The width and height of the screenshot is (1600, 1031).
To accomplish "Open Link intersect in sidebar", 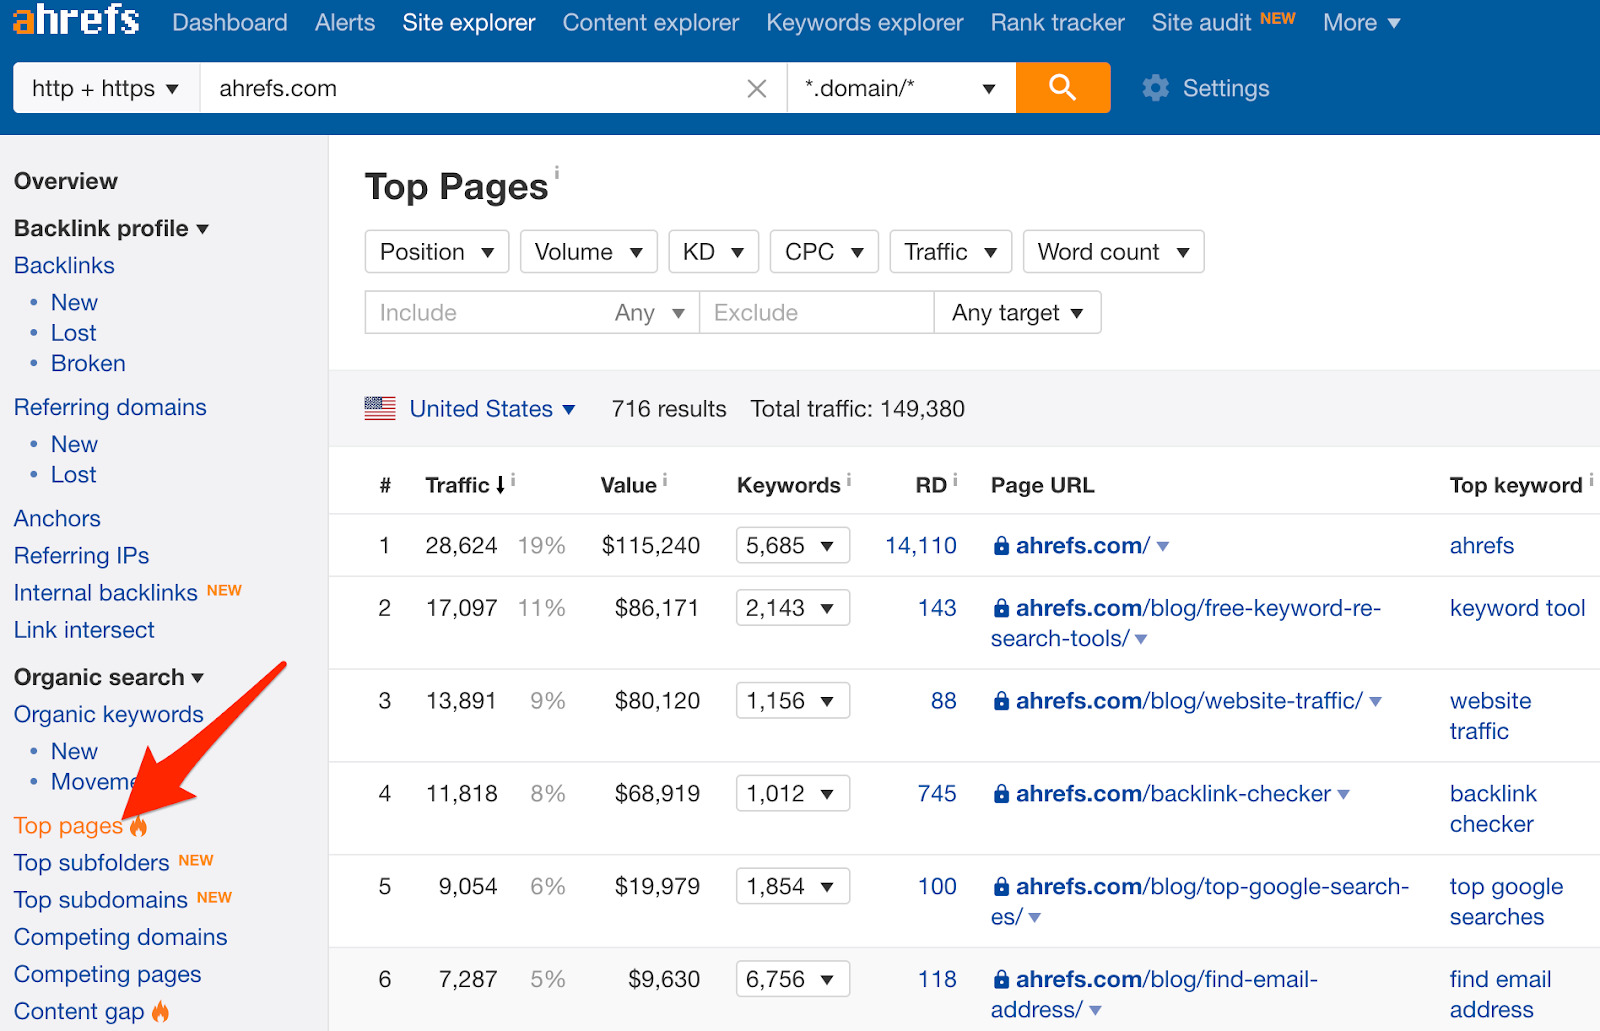I will (84, 630).
